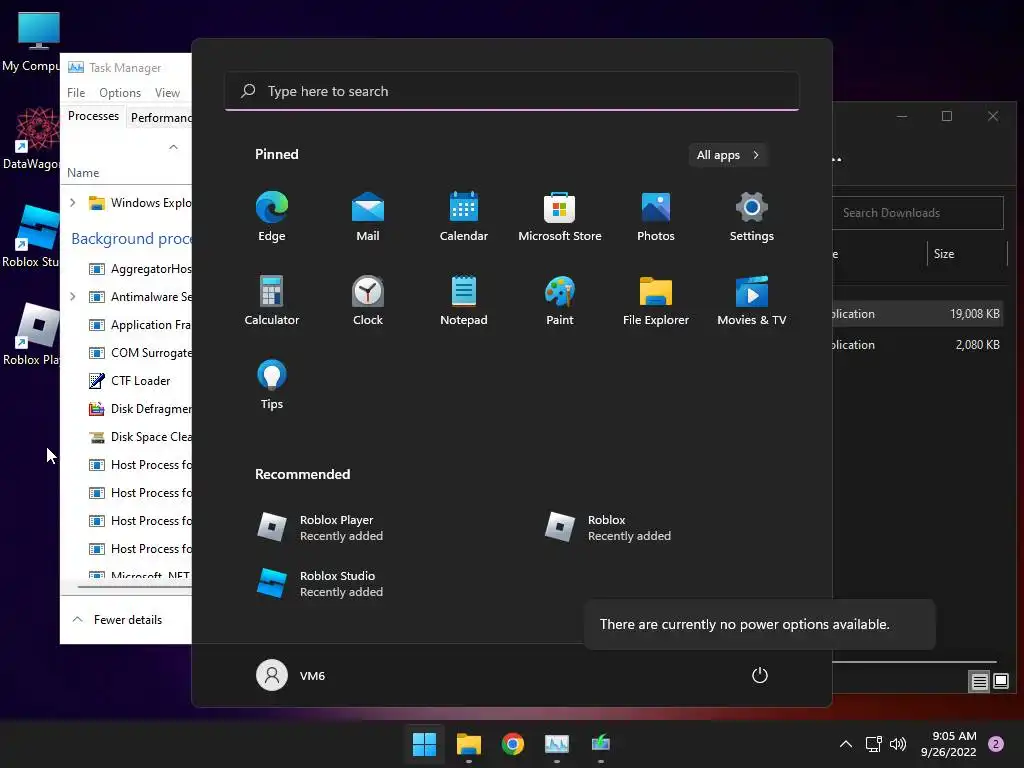This screenshot has width=1024, height=768.
Task: Select the 19,008 KB file row
Action: 919,314
